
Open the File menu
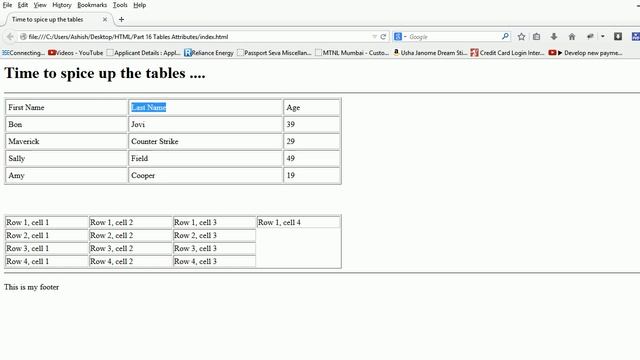[x=7, y=5]
